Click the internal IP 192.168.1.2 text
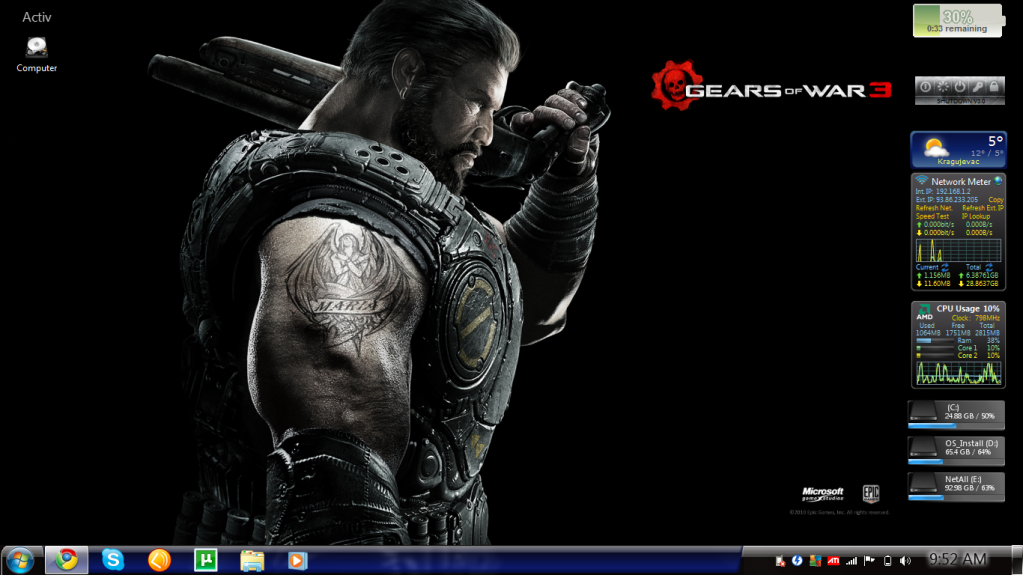 click(x=953, y=192)
